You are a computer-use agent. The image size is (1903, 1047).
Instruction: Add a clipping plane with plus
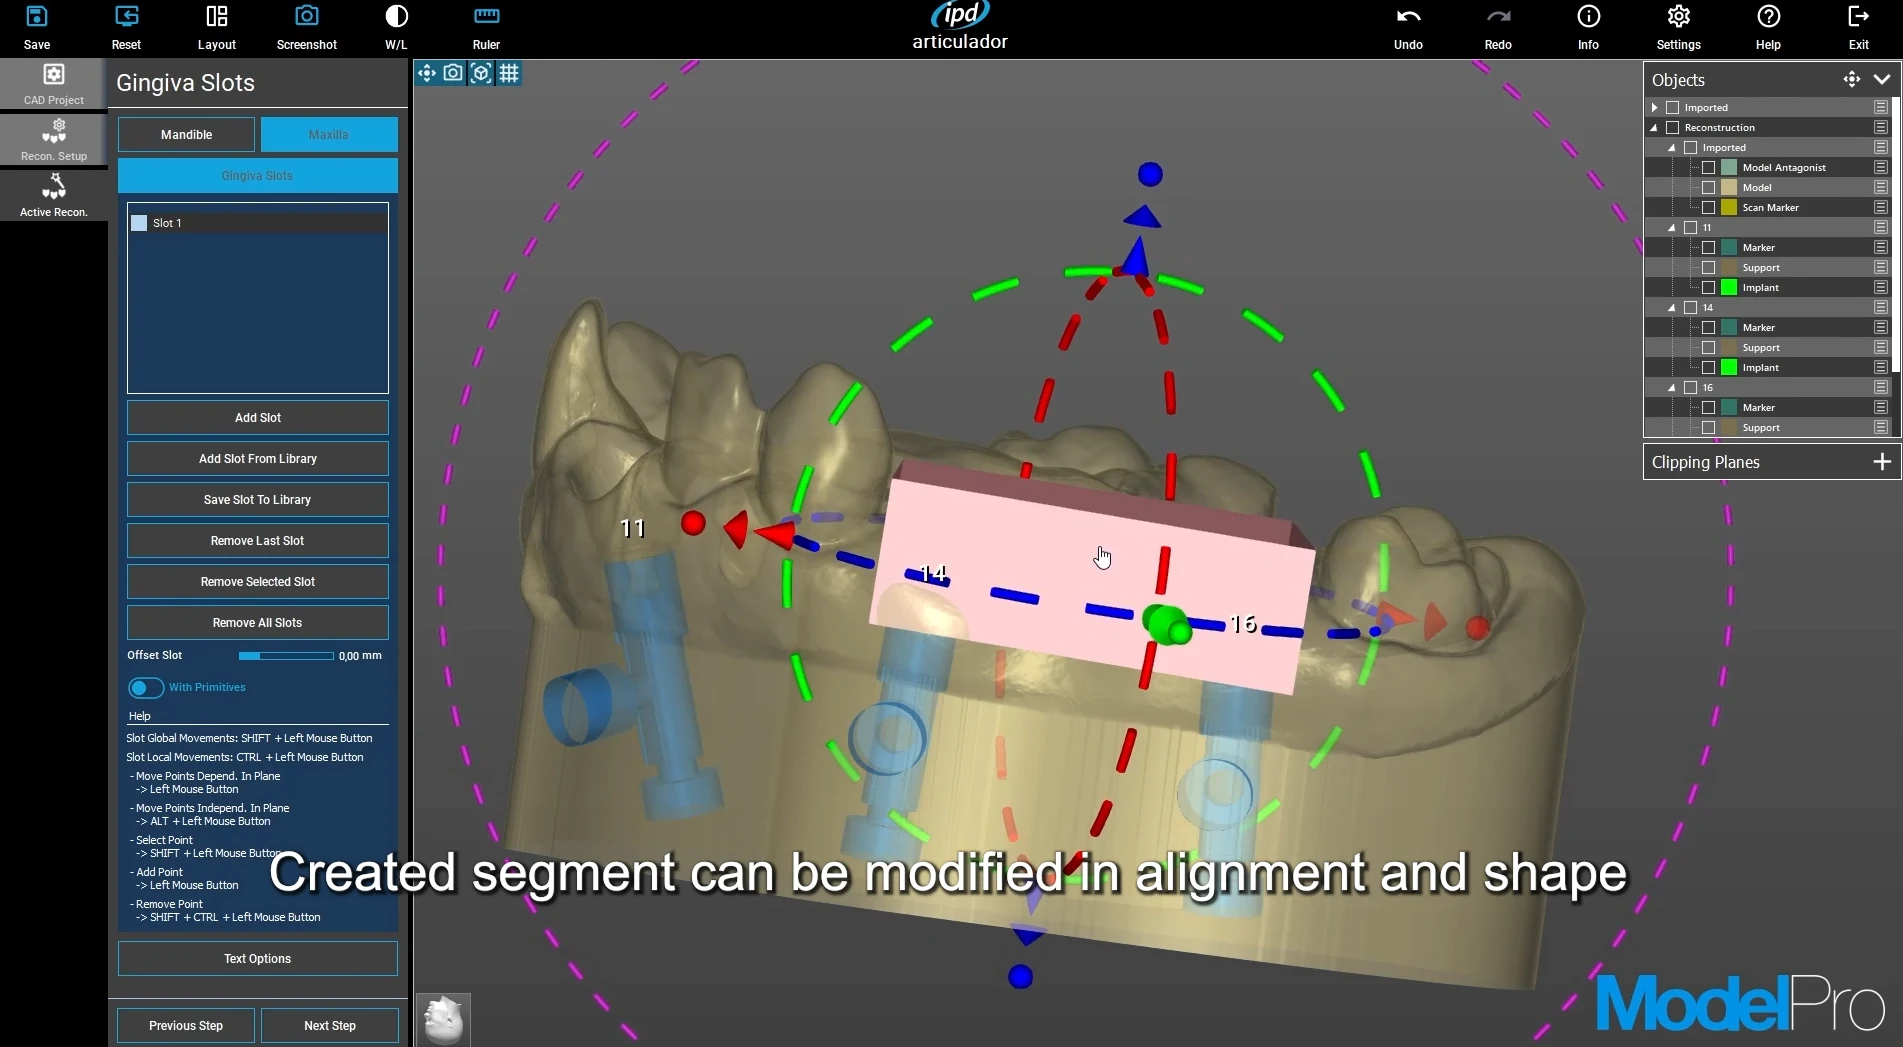coord(1882,462)
